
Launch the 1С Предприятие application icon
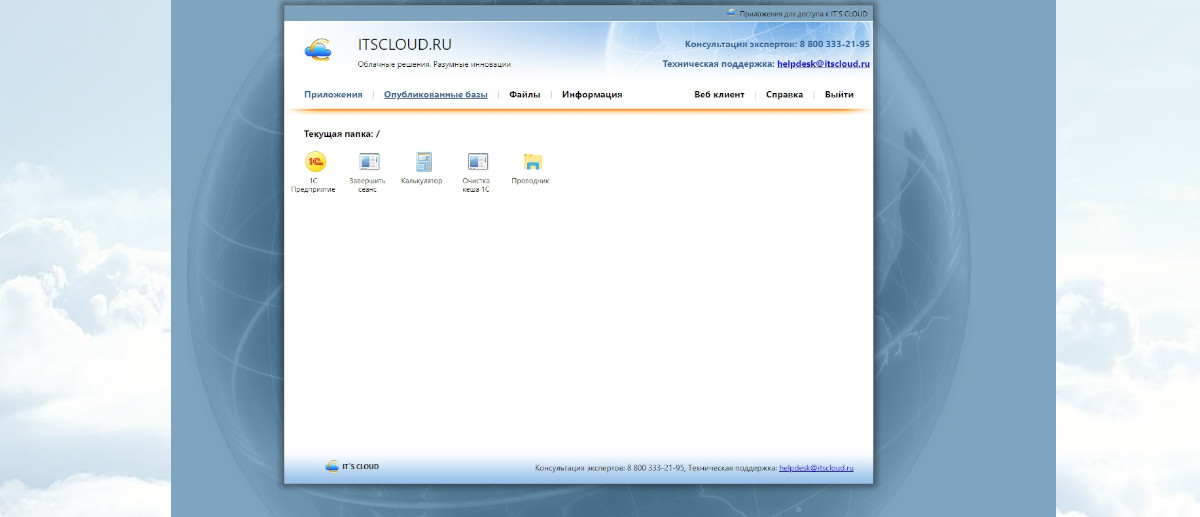click(315, 162)
